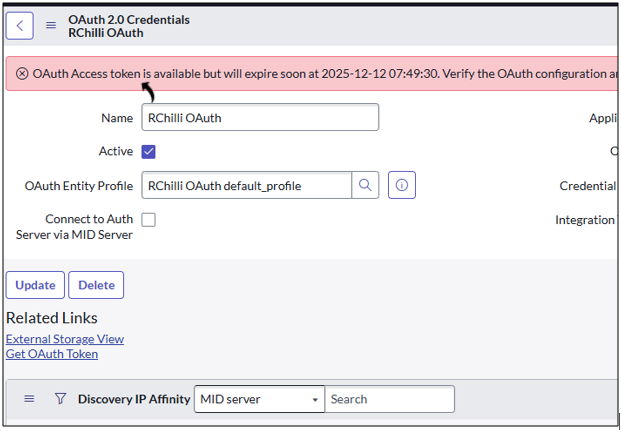The image size is (621, 432).
Task: Click the Update button
Action: (x=35, y=285)
